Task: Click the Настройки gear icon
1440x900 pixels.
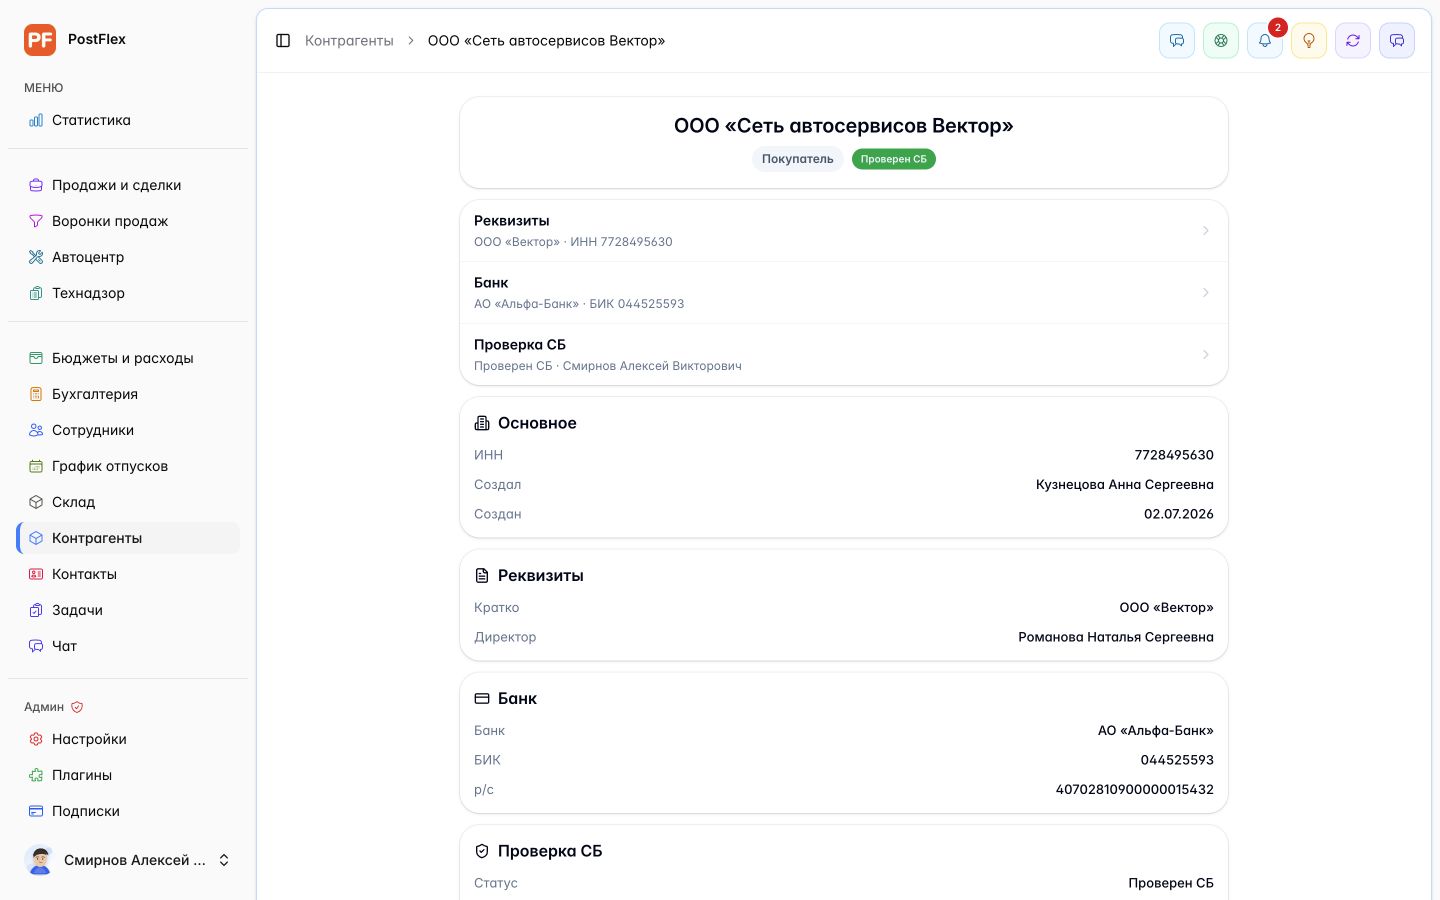Action: pyautogui.click(x=36, y=739)
